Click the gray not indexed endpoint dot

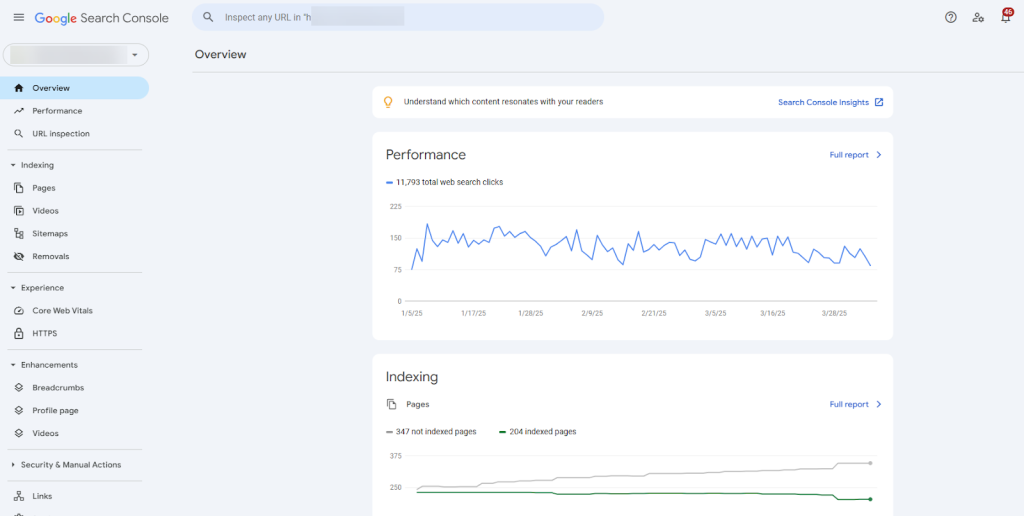click(x=870, y=463)
